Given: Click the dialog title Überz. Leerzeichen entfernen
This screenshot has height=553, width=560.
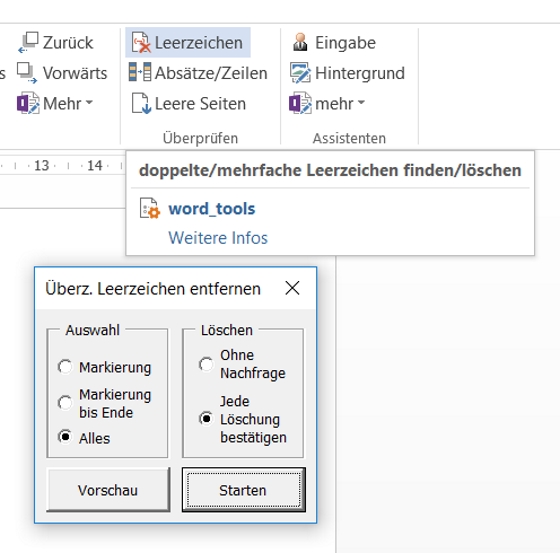Looking at the screenshot, I should (x=153, y=289).
